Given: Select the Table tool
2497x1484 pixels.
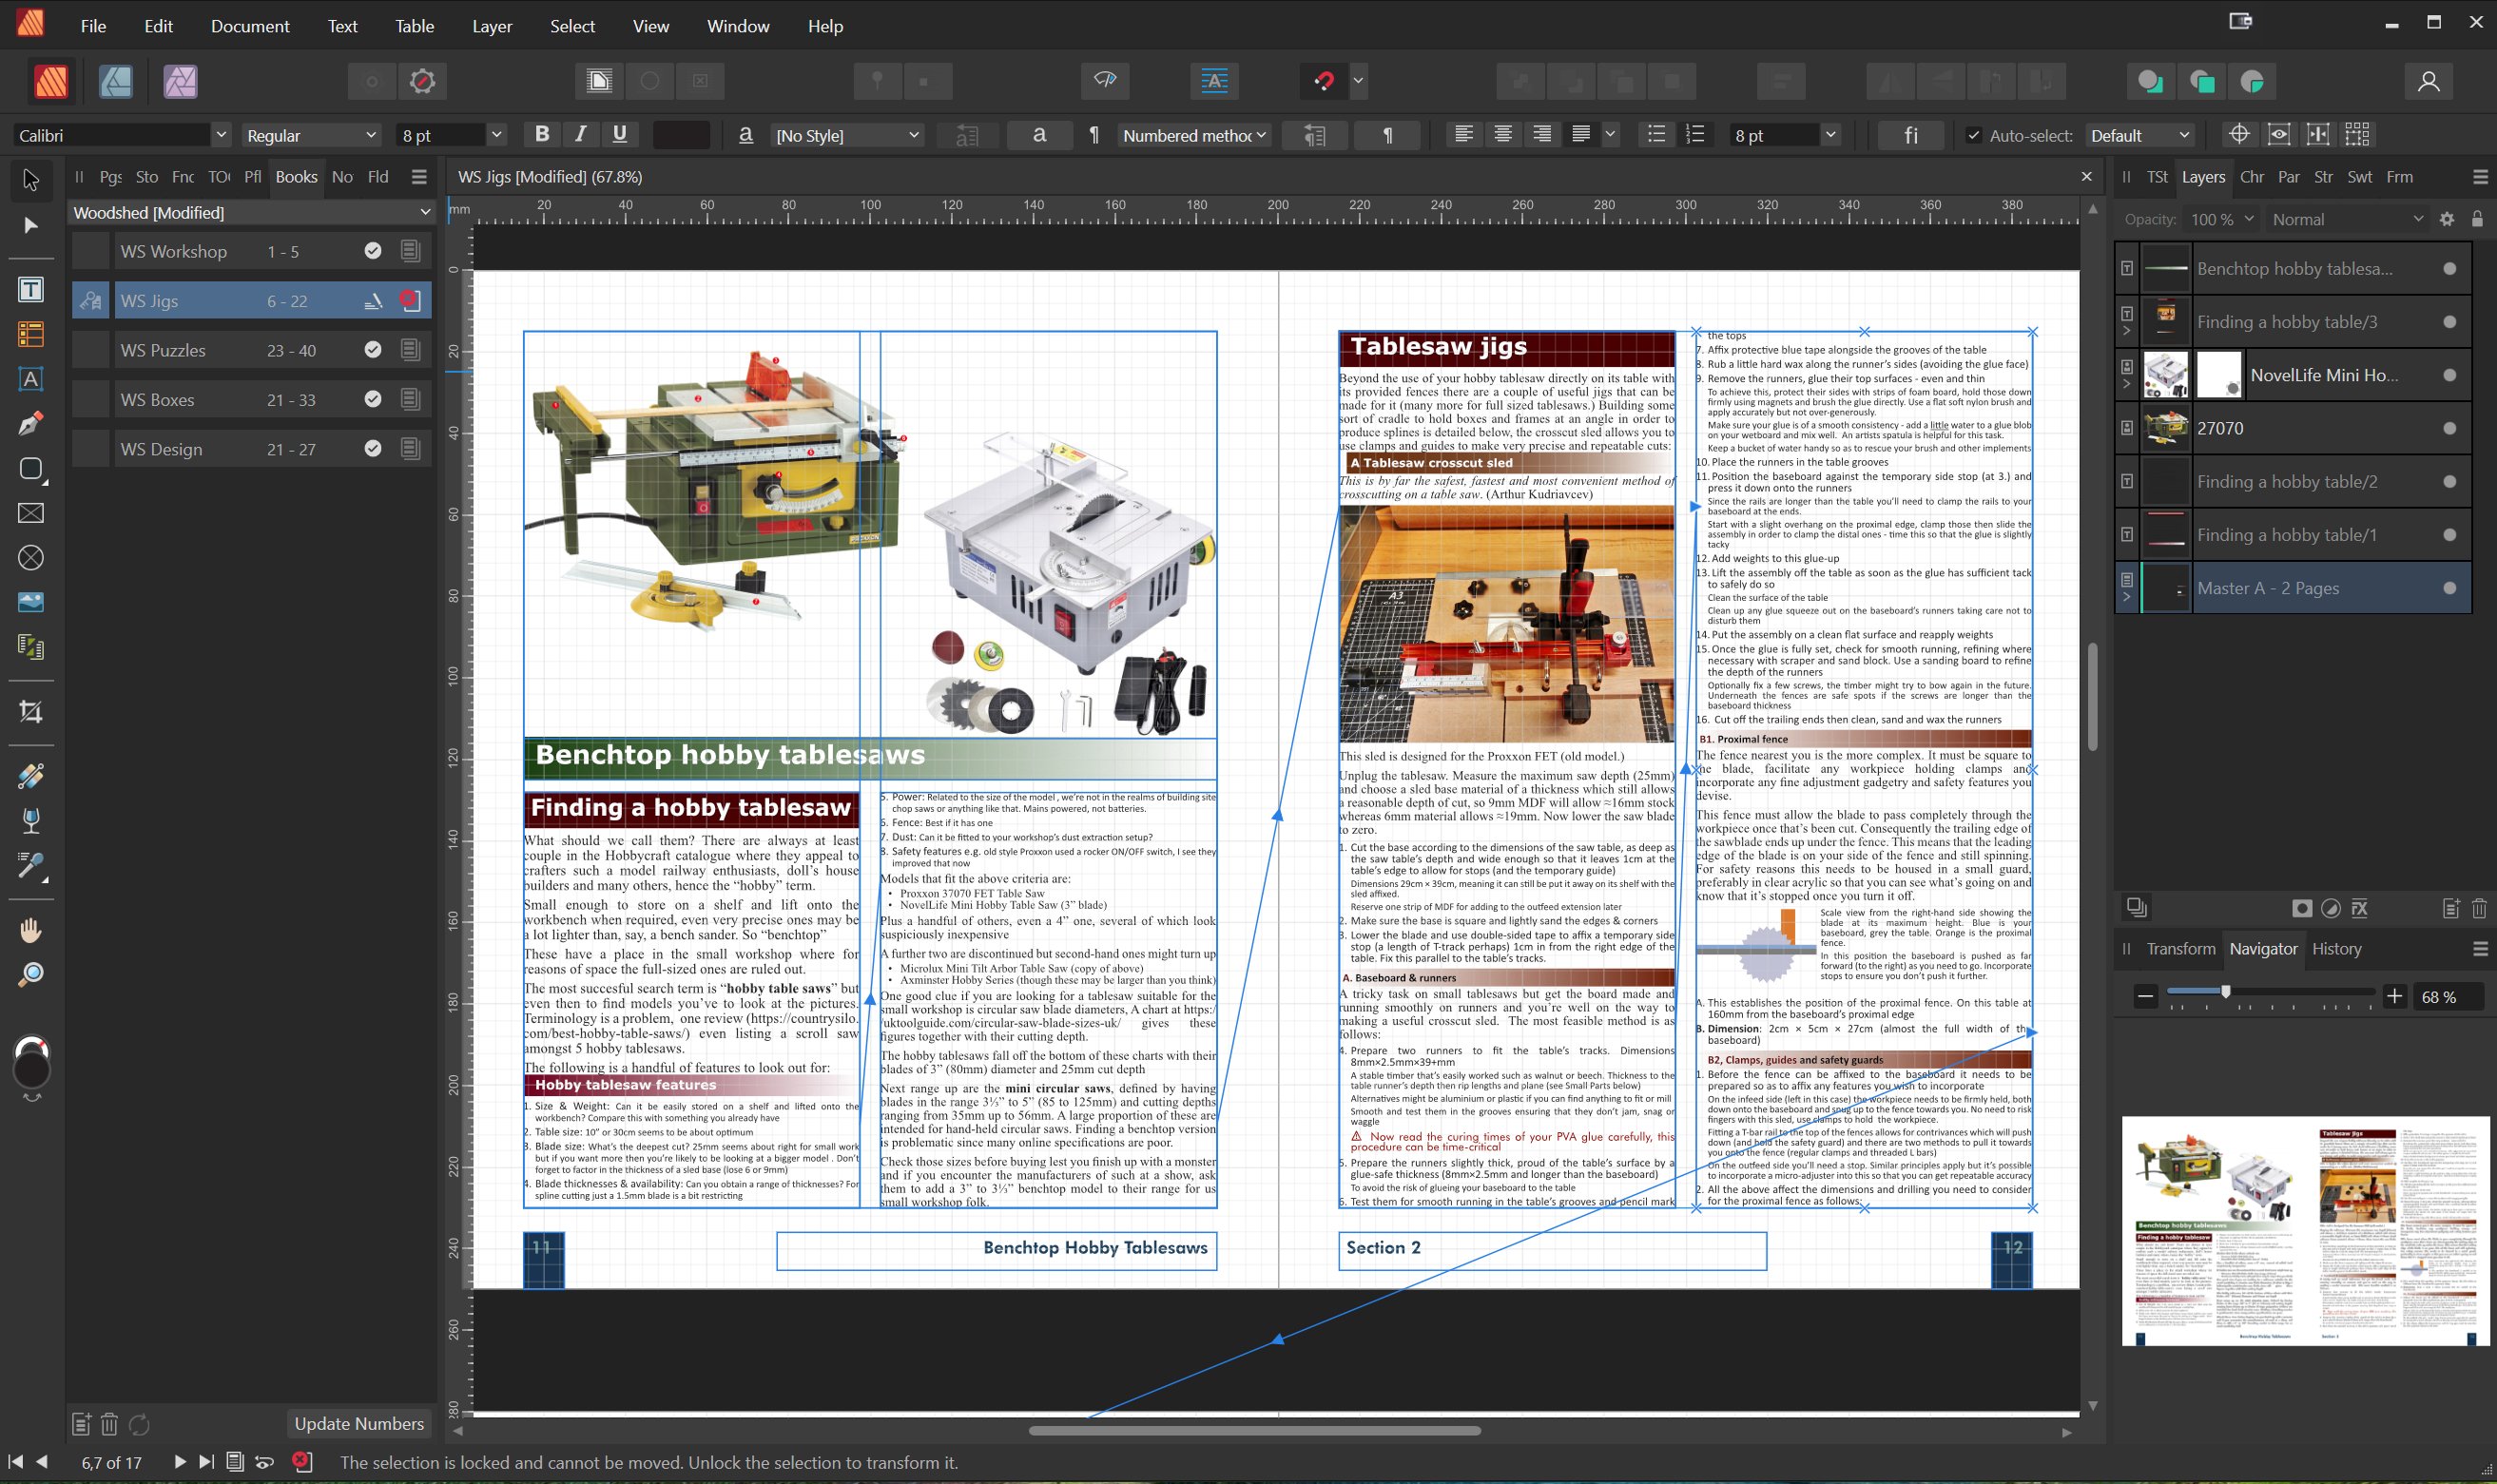Looking at the screenshot, I should tap(31, 334).
